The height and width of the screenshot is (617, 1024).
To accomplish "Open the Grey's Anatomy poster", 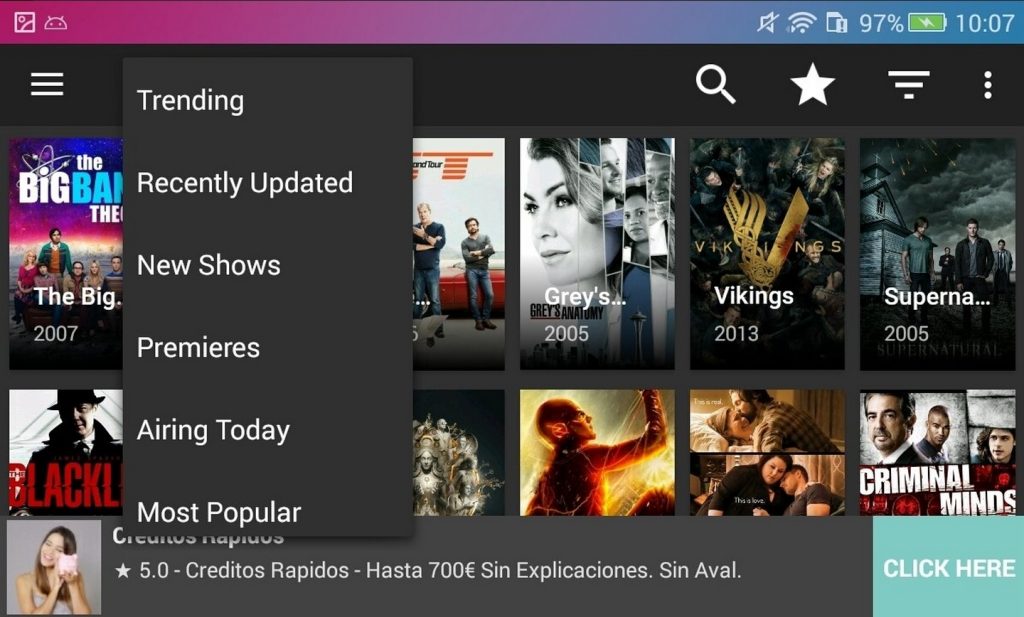I will (597, 254).
